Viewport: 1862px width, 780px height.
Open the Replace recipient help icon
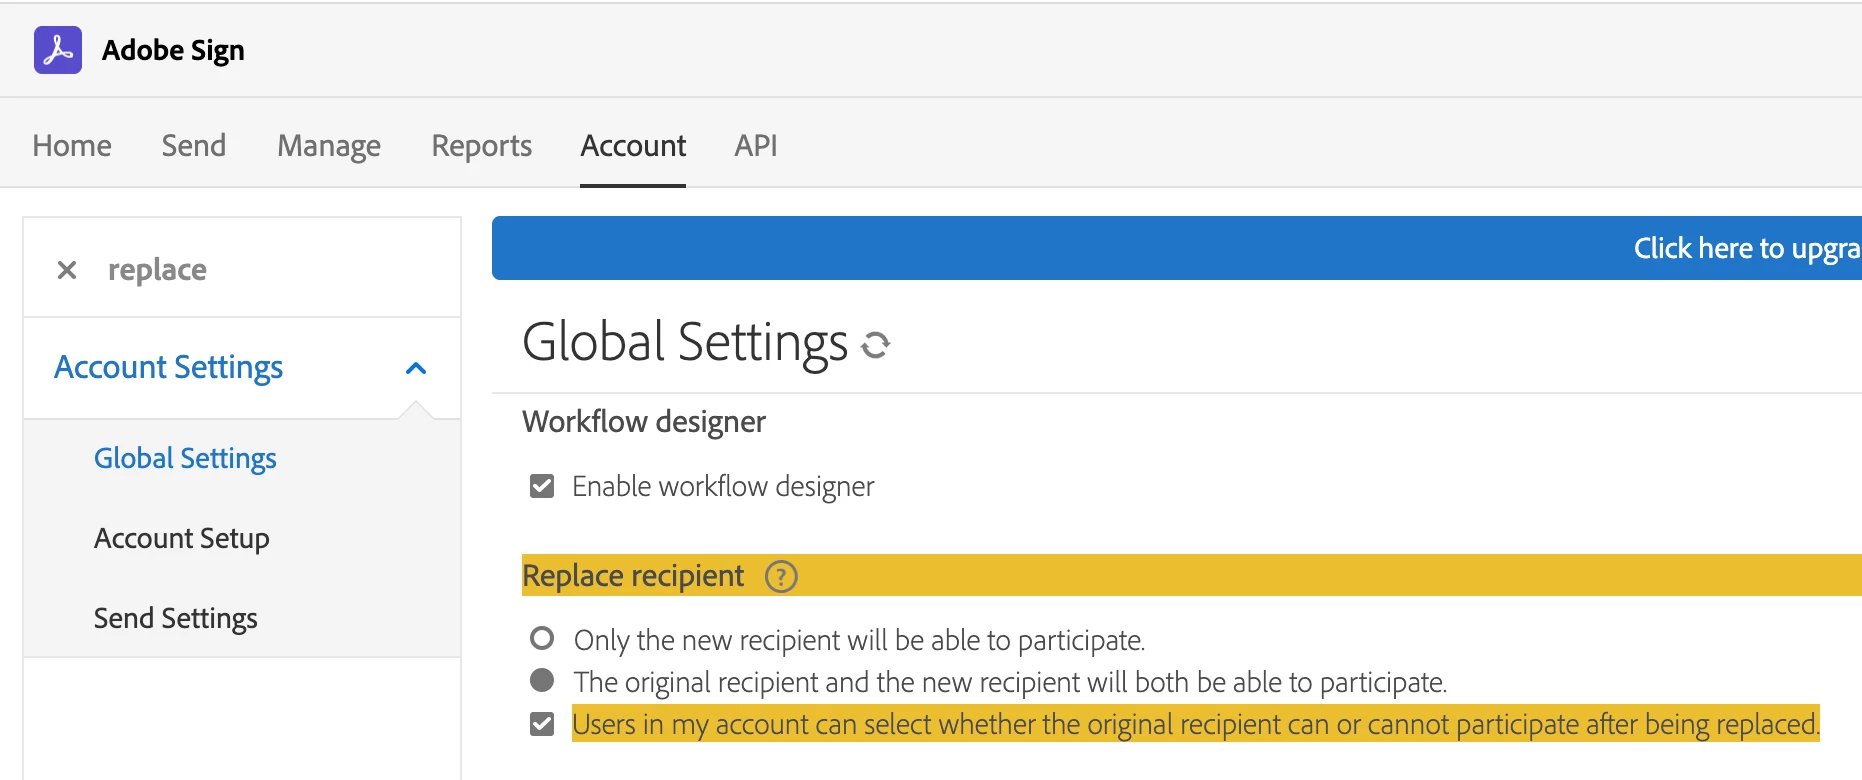(781, 577)
